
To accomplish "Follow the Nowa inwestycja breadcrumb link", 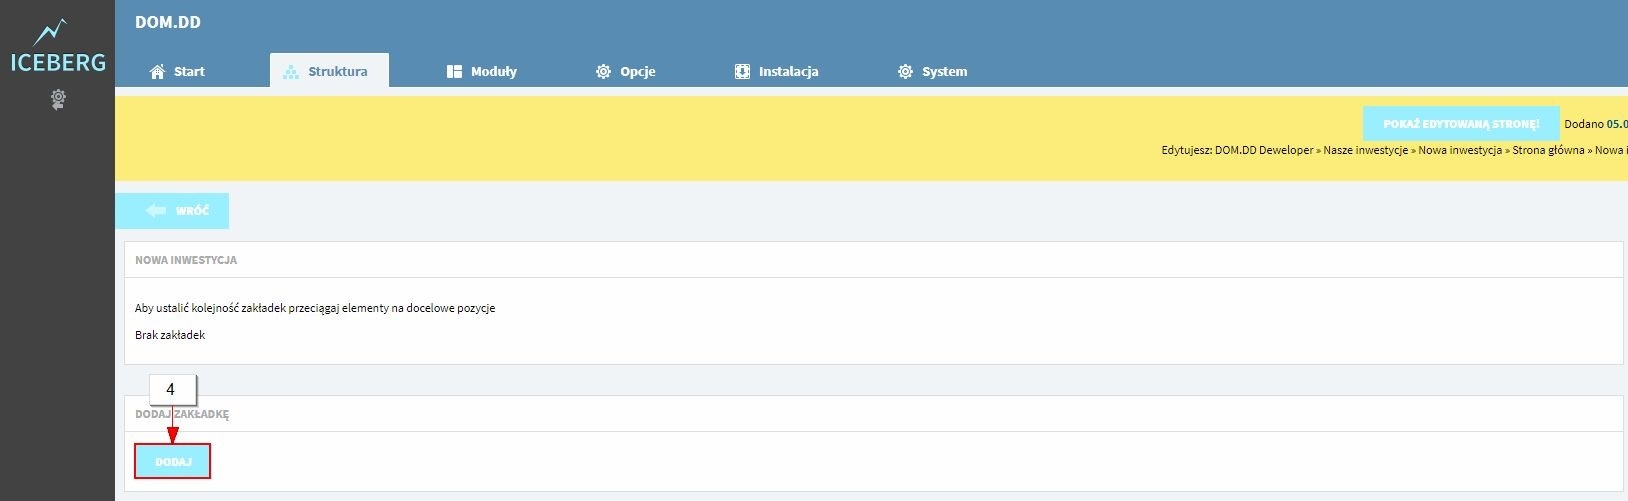I will [x=1460, y=150].
